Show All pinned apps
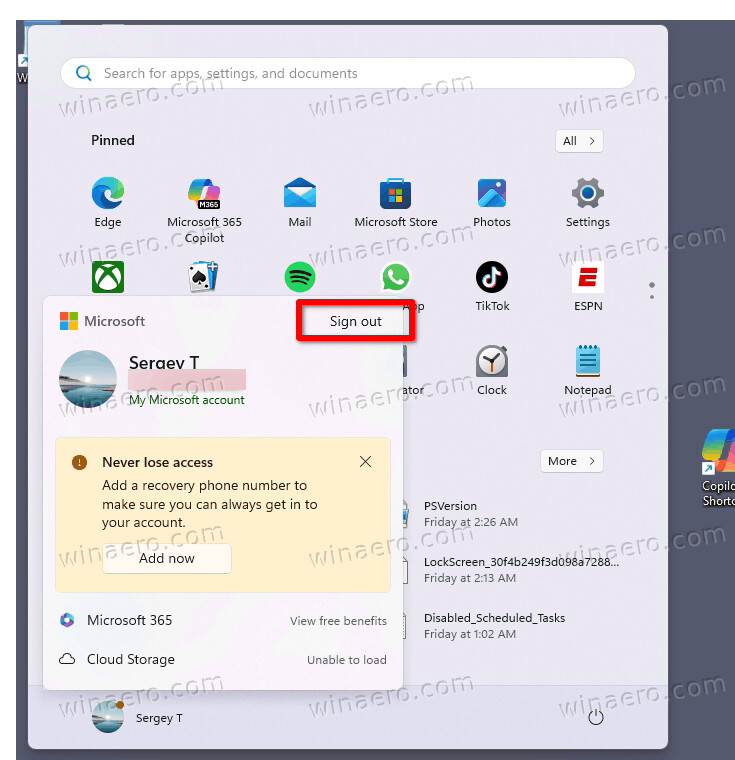This screenshot has height=760, width=735. [579, 141]
